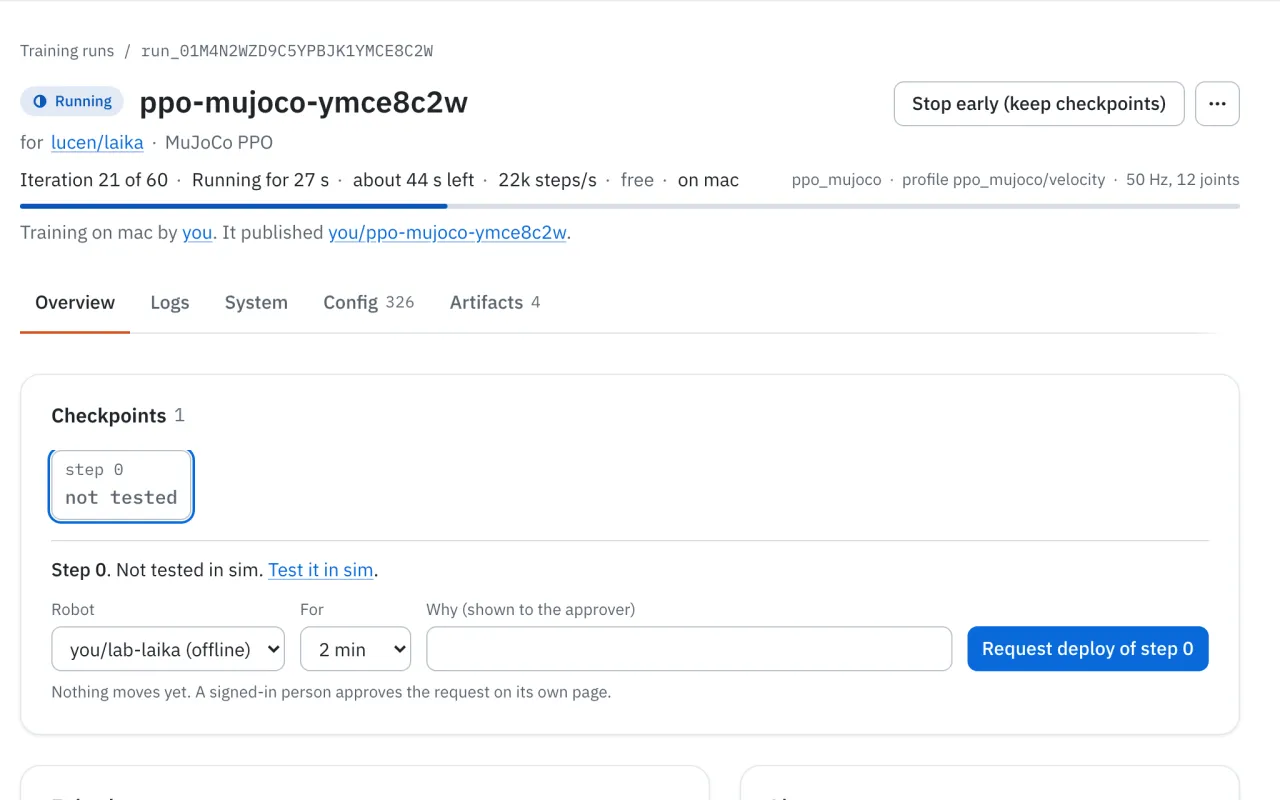
Task: Follow the Test it in sim link
Action: [321, 570]
